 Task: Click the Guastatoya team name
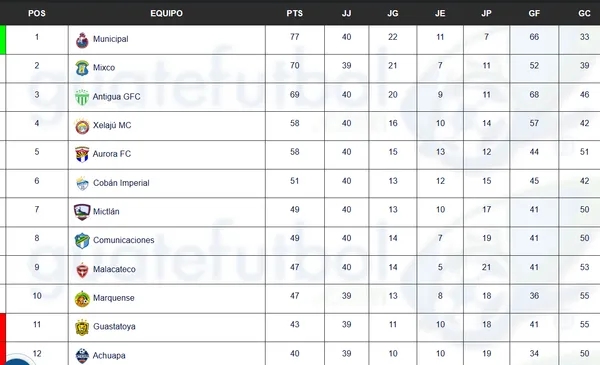[114, 326]
